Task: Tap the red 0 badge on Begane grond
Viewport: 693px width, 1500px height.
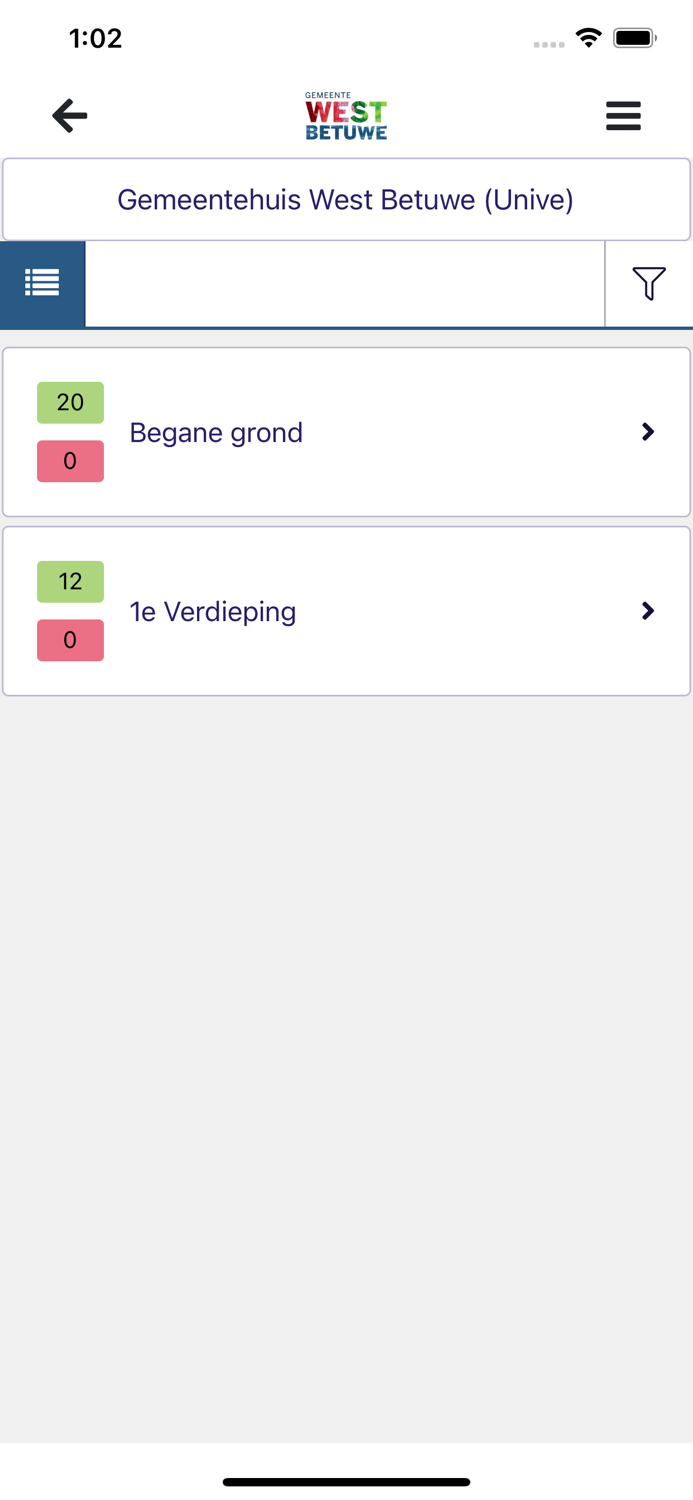Action: [70, 461]
